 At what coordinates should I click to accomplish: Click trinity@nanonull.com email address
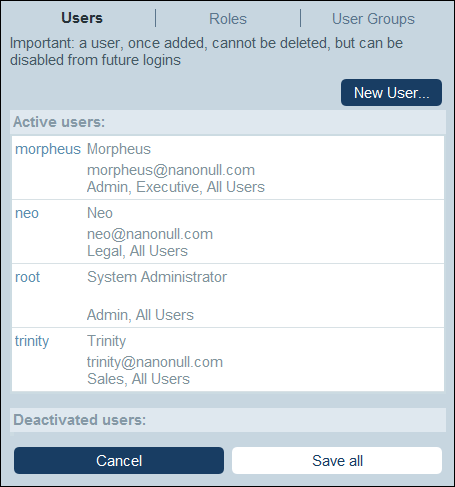tap(155, 362)
